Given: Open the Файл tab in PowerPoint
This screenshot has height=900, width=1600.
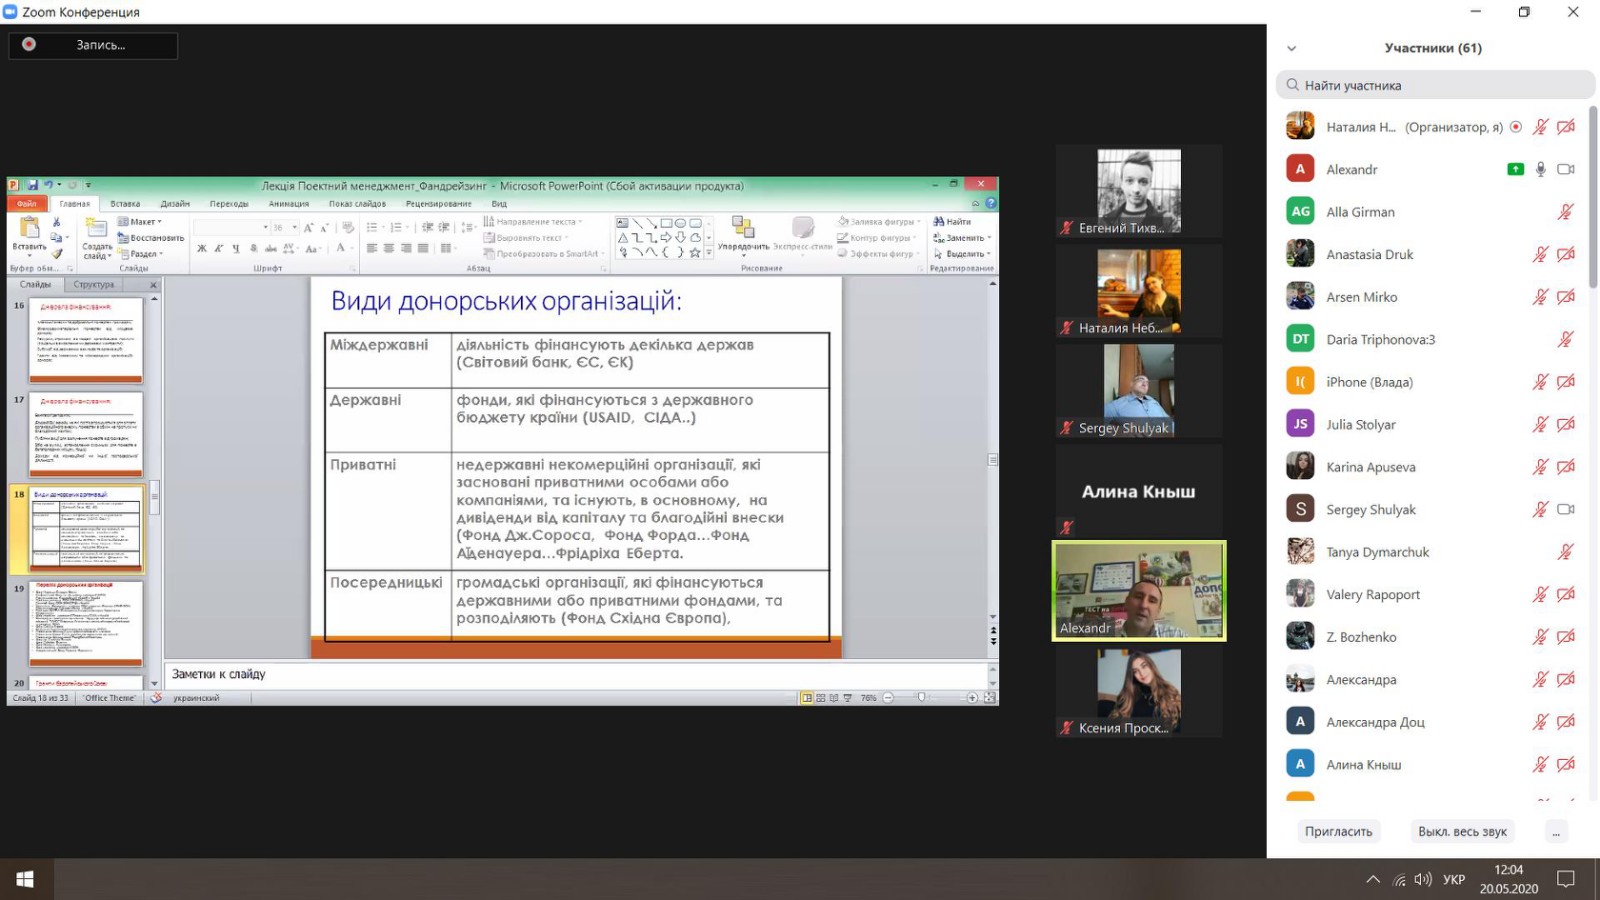Looking at the screenshot, I should click(x=26, y=203).
